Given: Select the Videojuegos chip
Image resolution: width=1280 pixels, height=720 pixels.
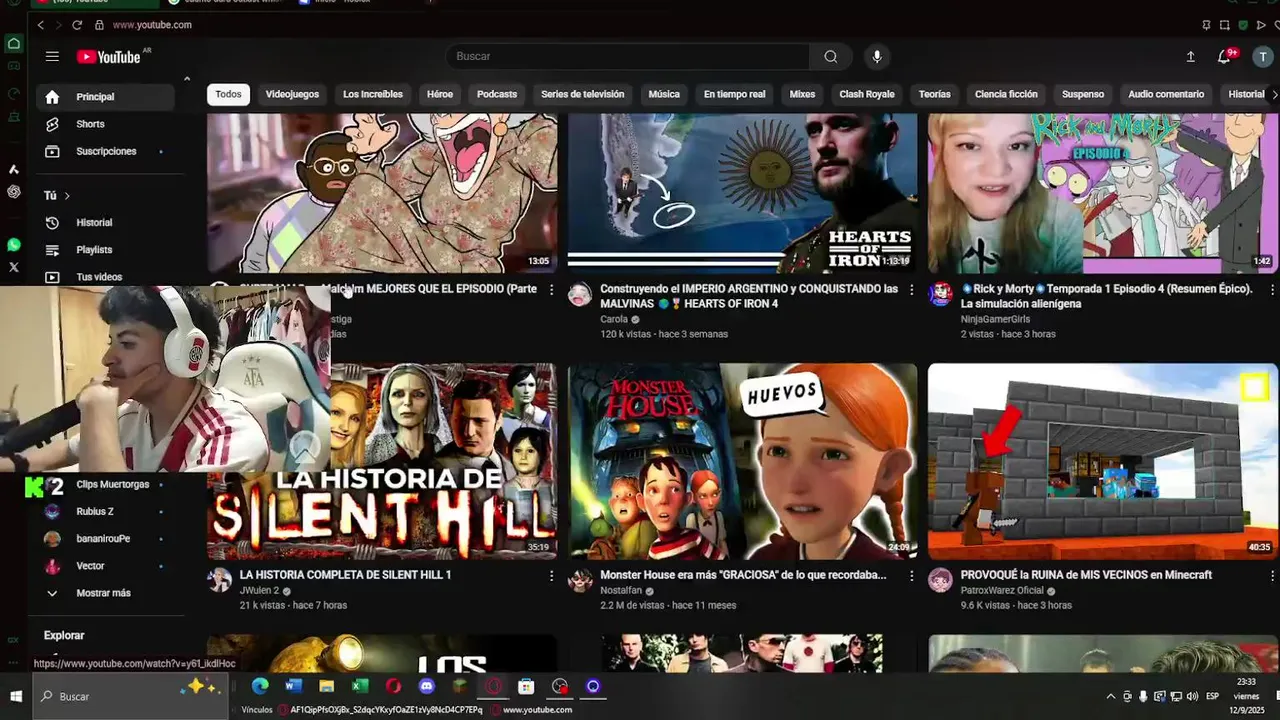Looking at the screenshot, I should [292, 94].
